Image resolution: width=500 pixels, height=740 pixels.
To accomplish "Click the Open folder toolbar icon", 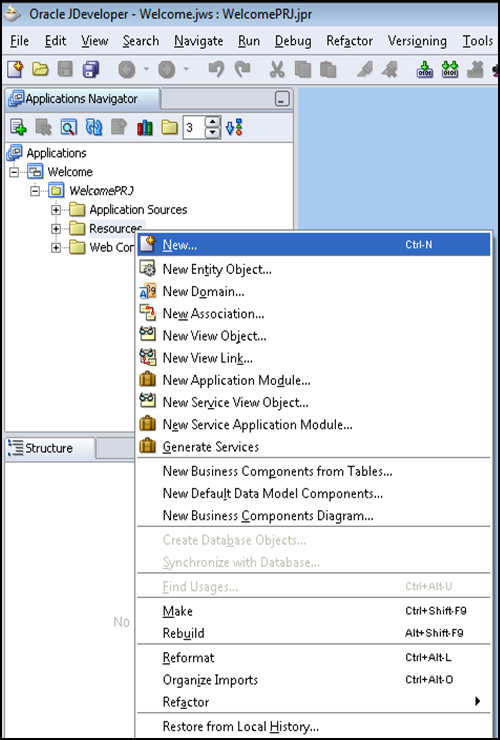I will pyautogui.click(x=40, y=70).
